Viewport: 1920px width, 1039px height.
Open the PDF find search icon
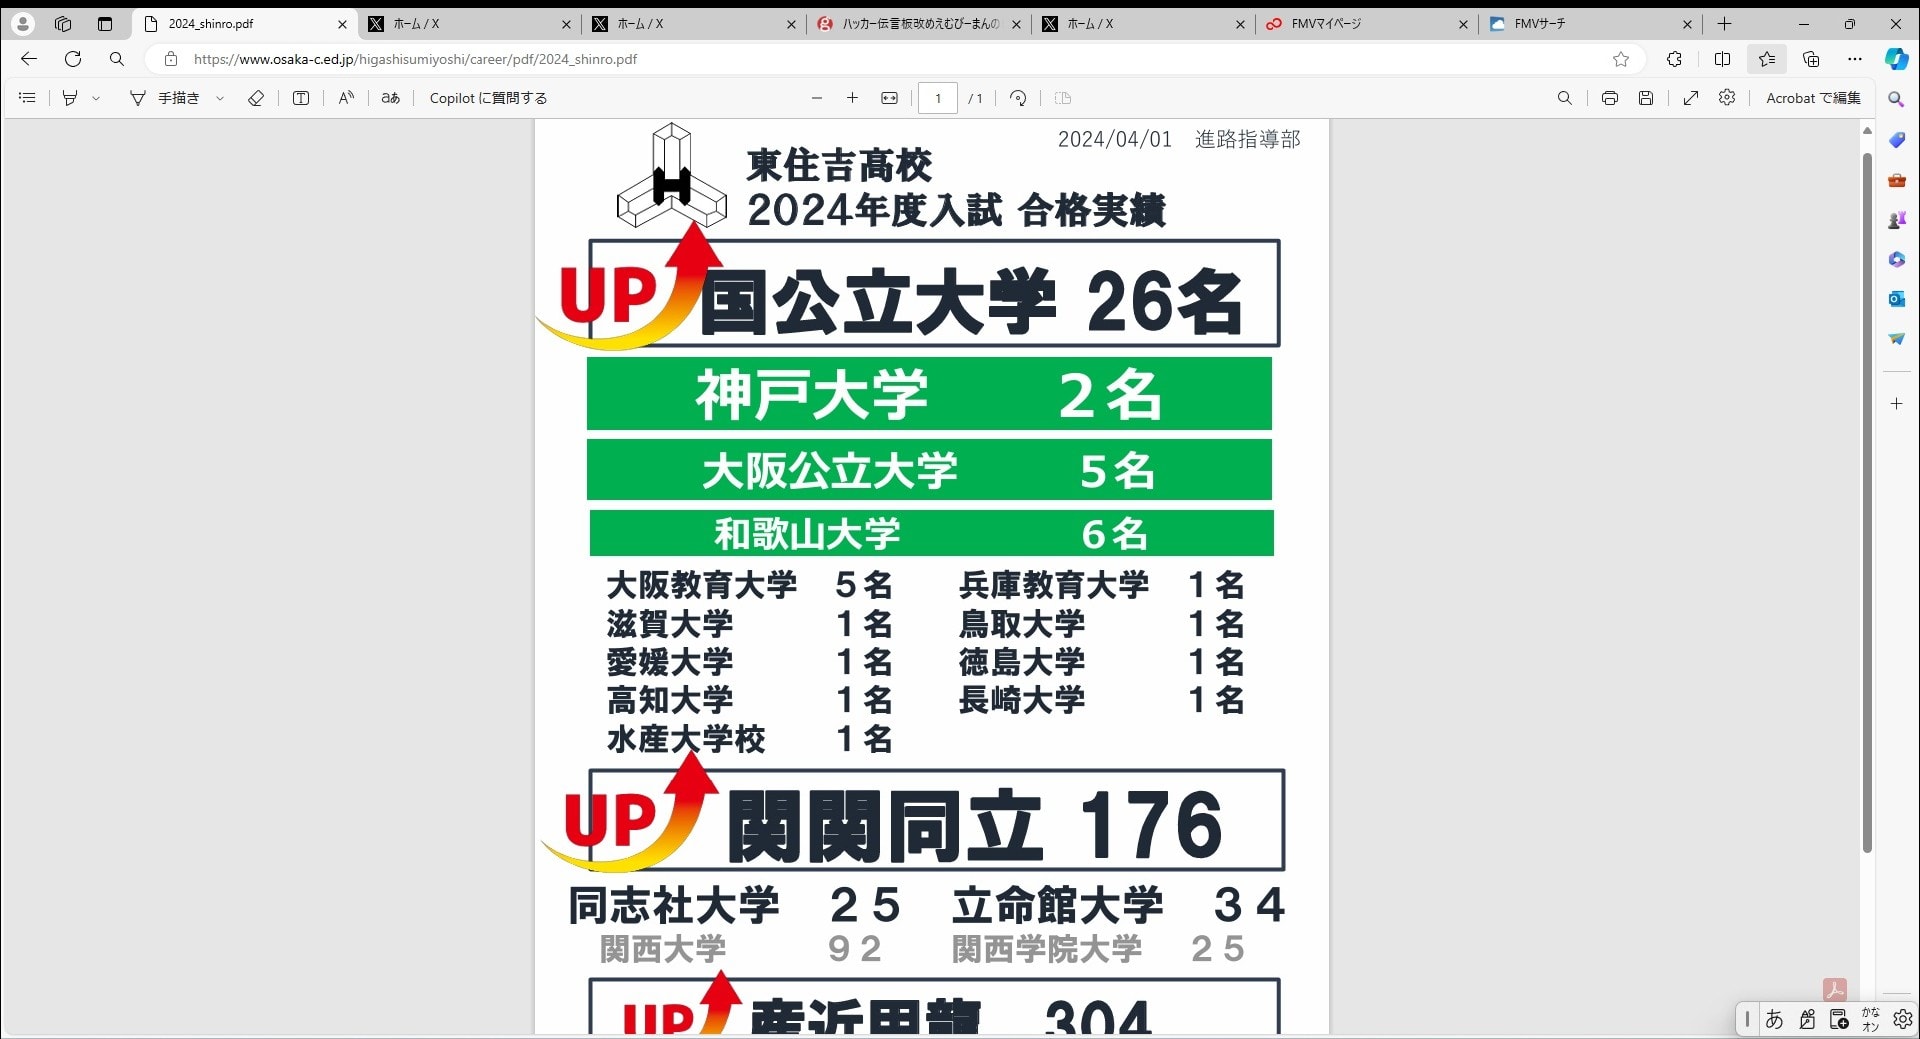[x=1565, y=98]
